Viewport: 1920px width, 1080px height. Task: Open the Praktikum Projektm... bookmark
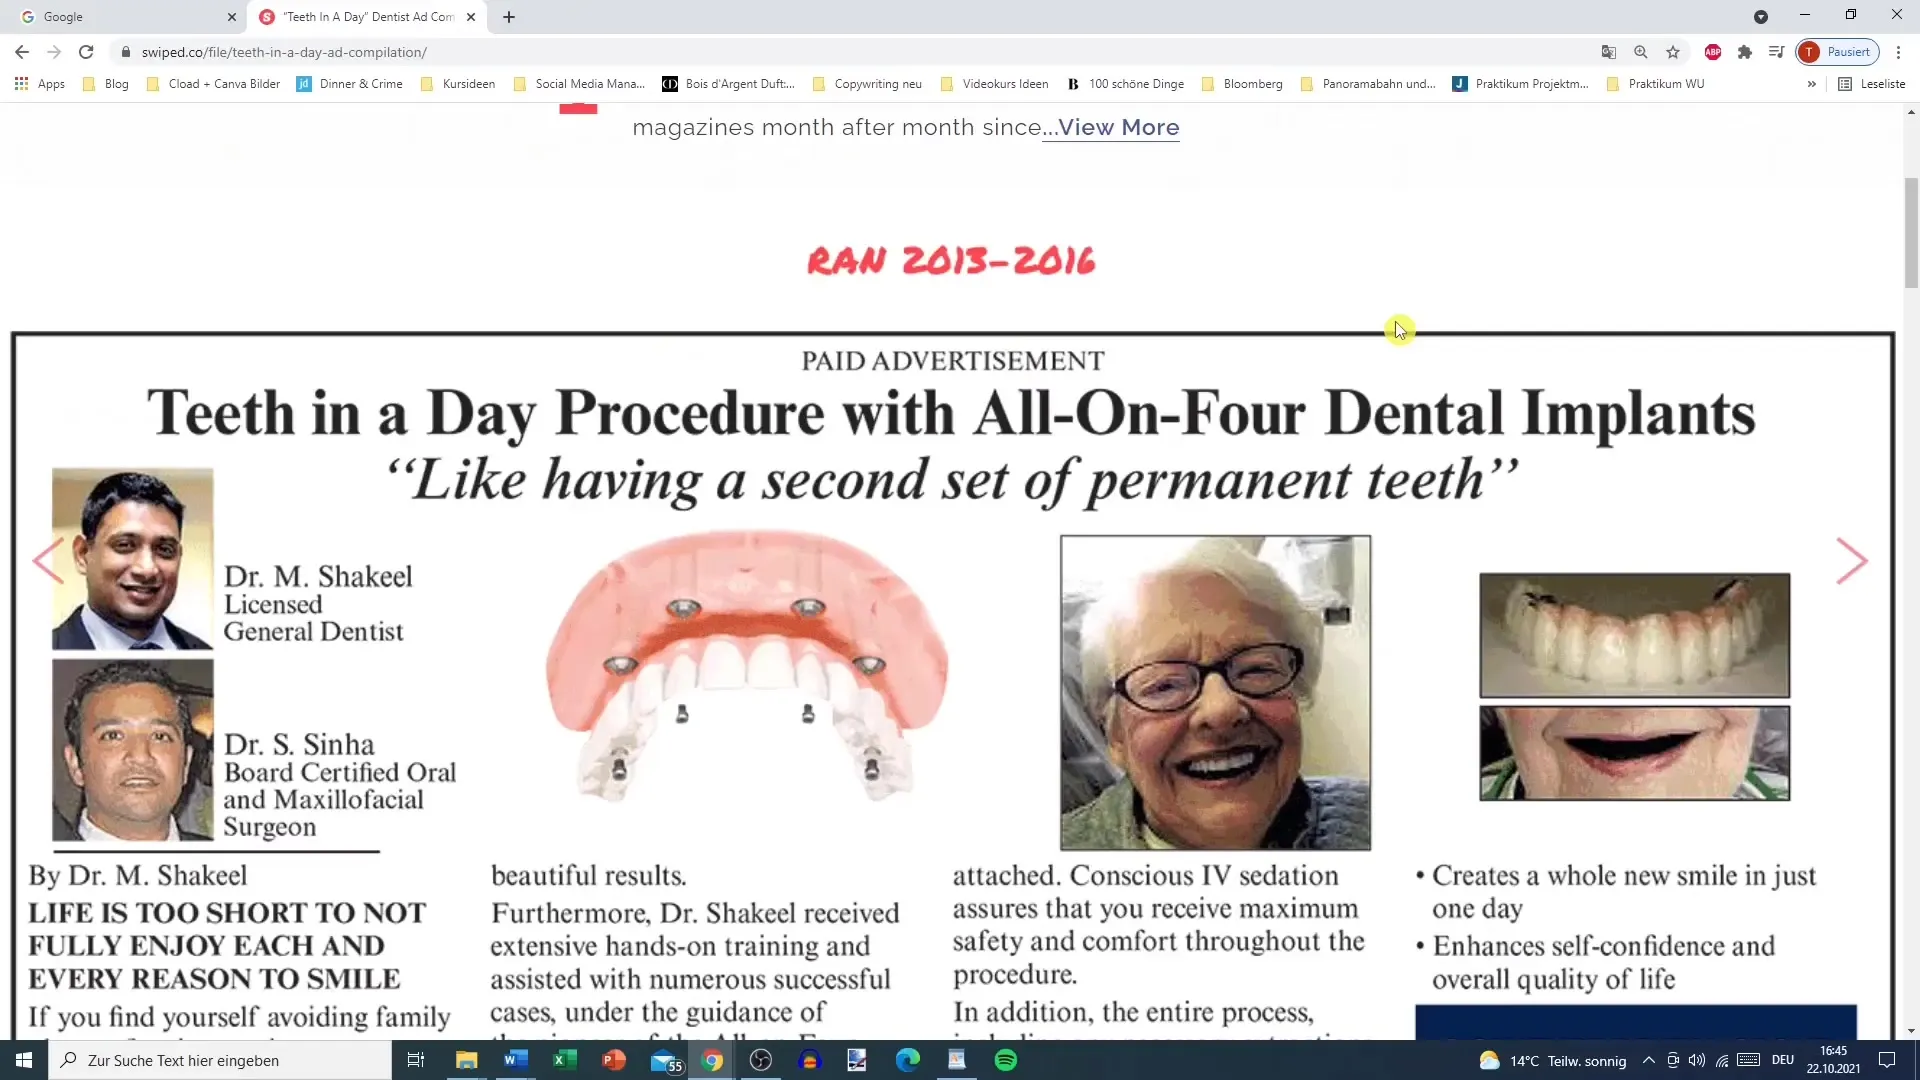click(x=1521, y=84)
